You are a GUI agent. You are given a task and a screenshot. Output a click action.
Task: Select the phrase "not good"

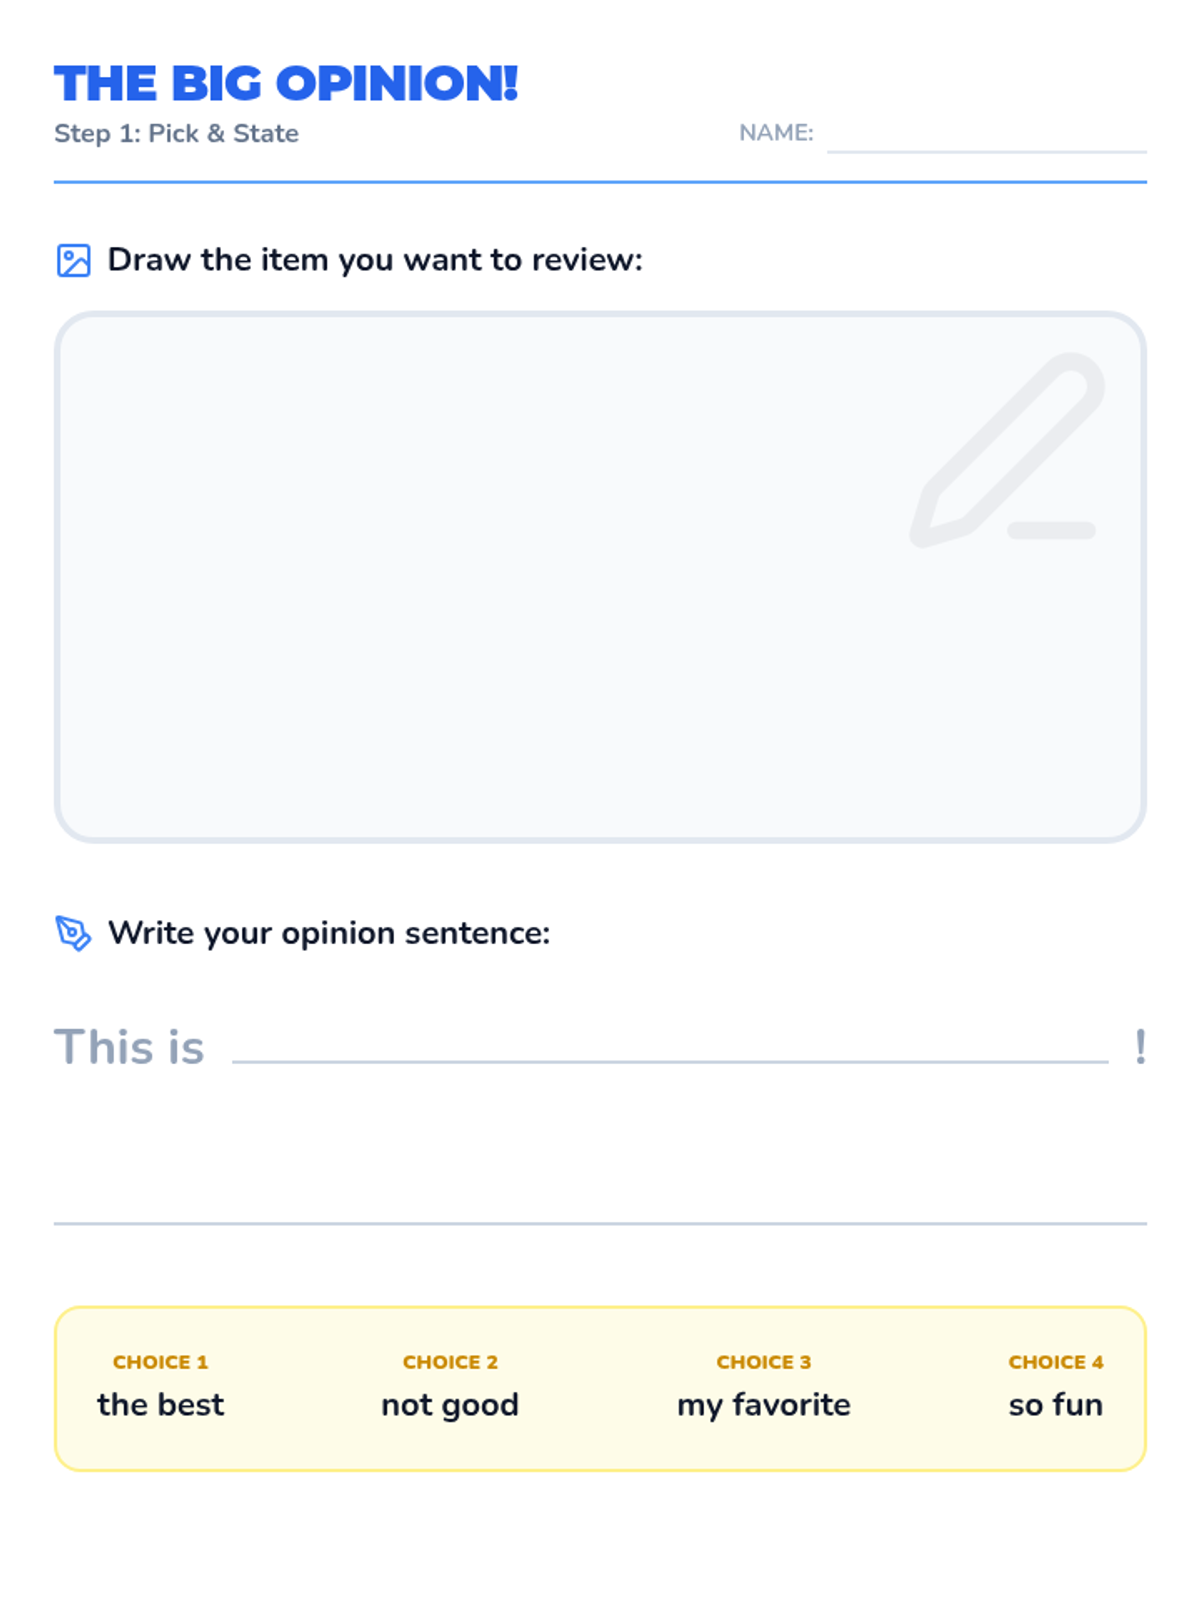click(450, 1405)
